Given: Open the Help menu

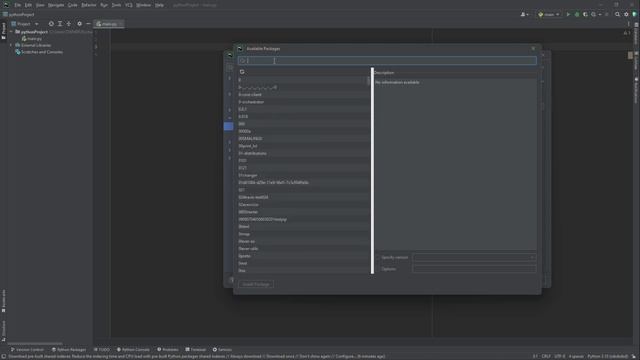Looking at the screenshot, I should pos(159,5).
